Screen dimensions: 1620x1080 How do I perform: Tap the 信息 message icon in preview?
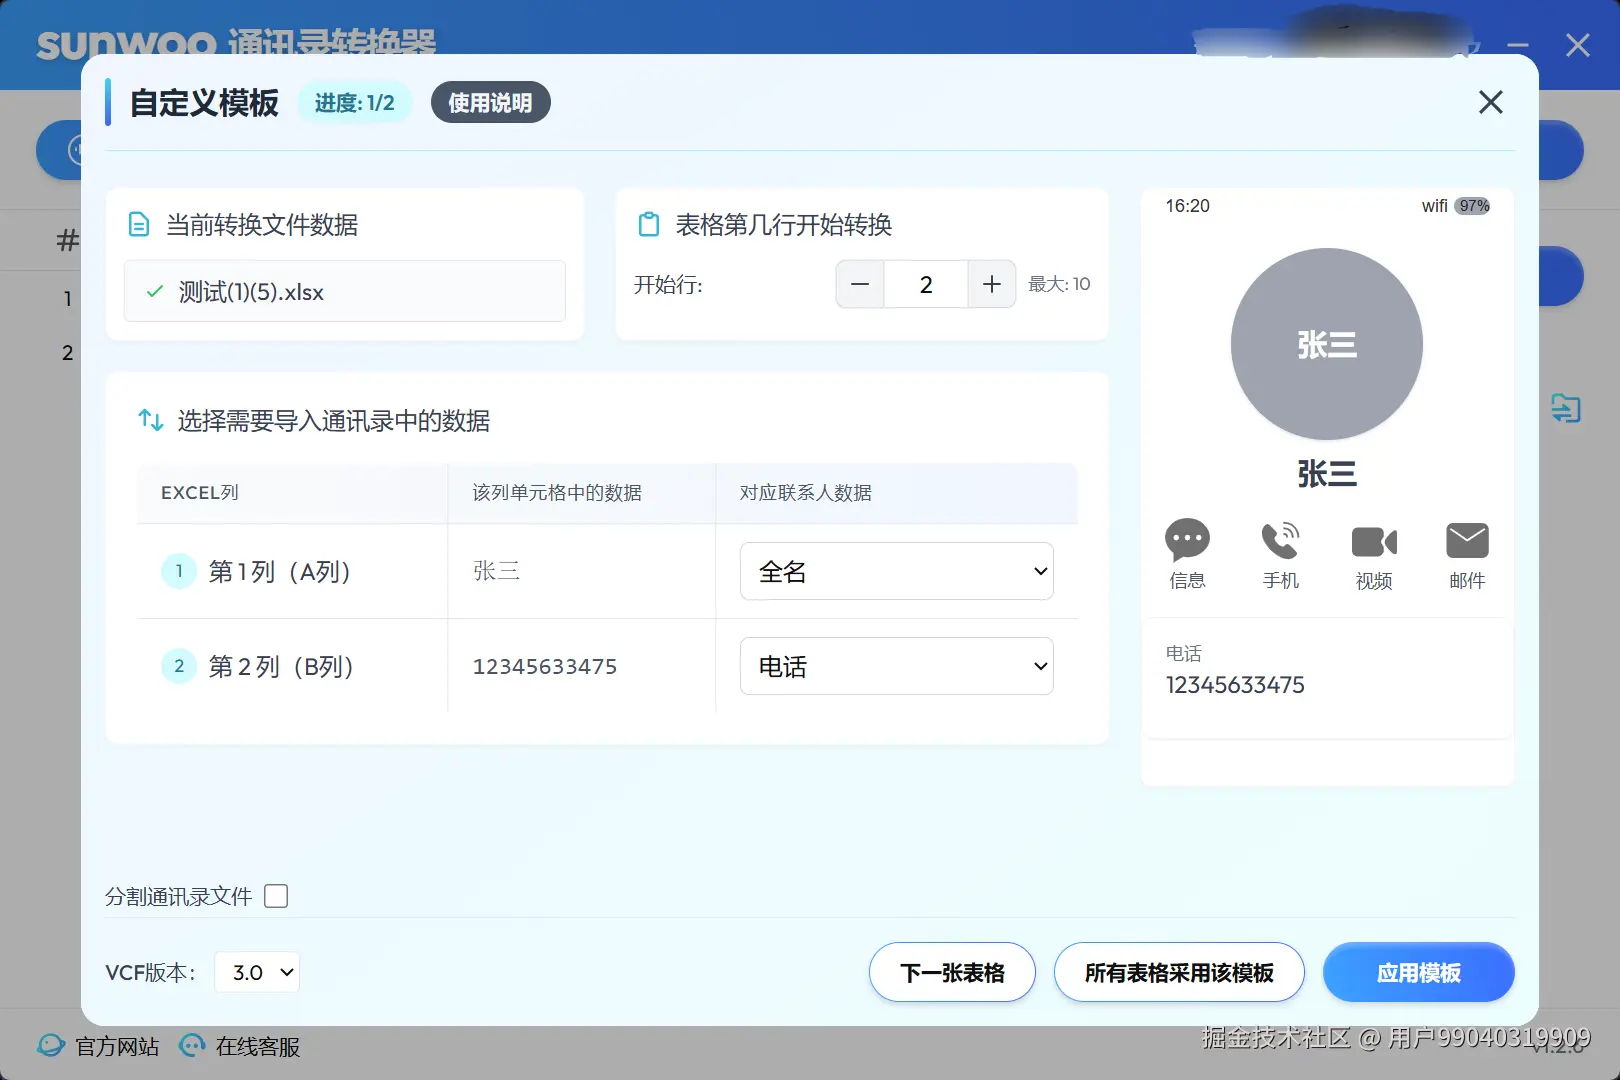click(x=1187, y=541)
